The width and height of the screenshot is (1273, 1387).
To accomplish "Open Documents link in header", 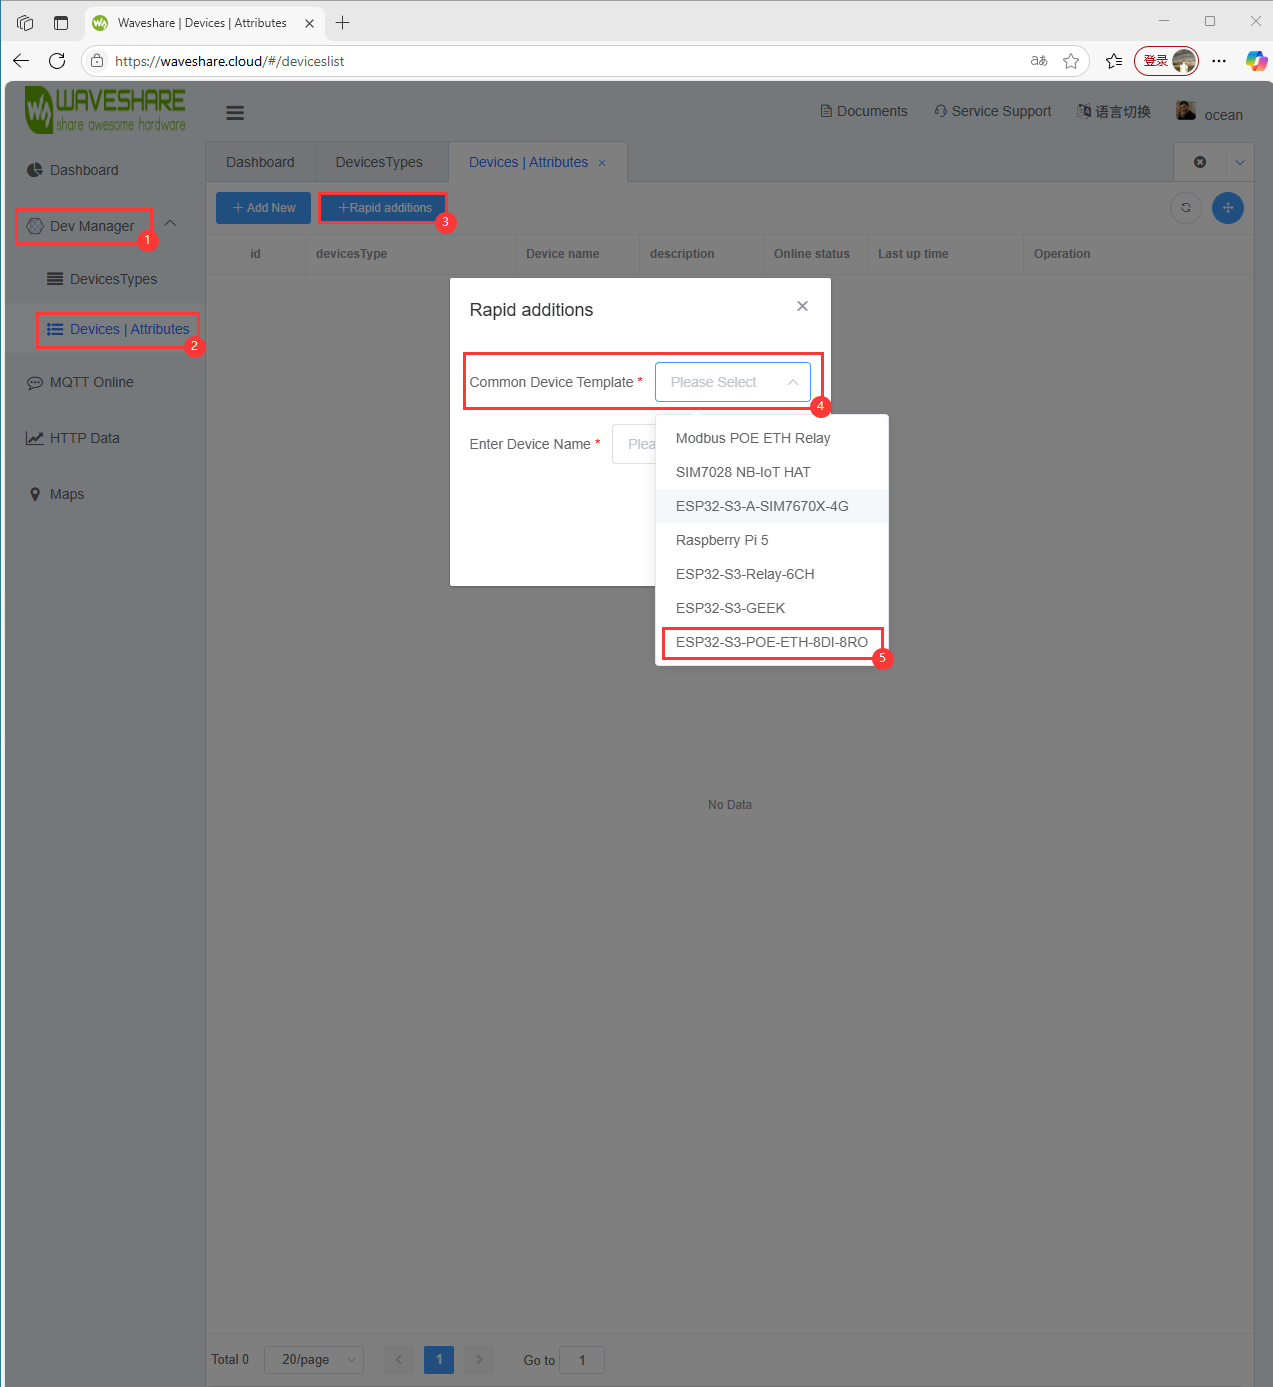I will [x=864, y=111].
